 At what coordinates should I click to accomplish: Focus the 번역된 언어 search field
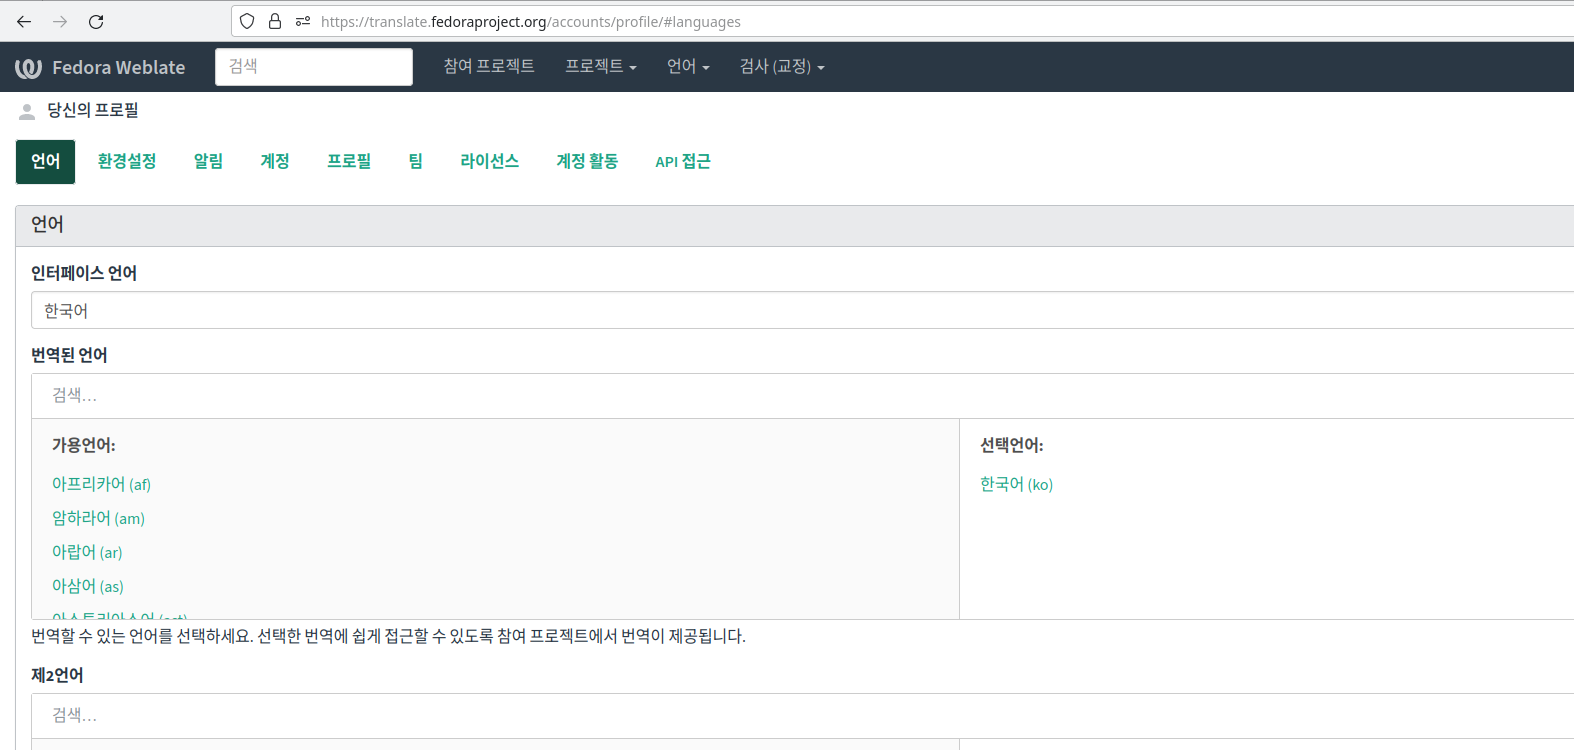tap(800, 396)
